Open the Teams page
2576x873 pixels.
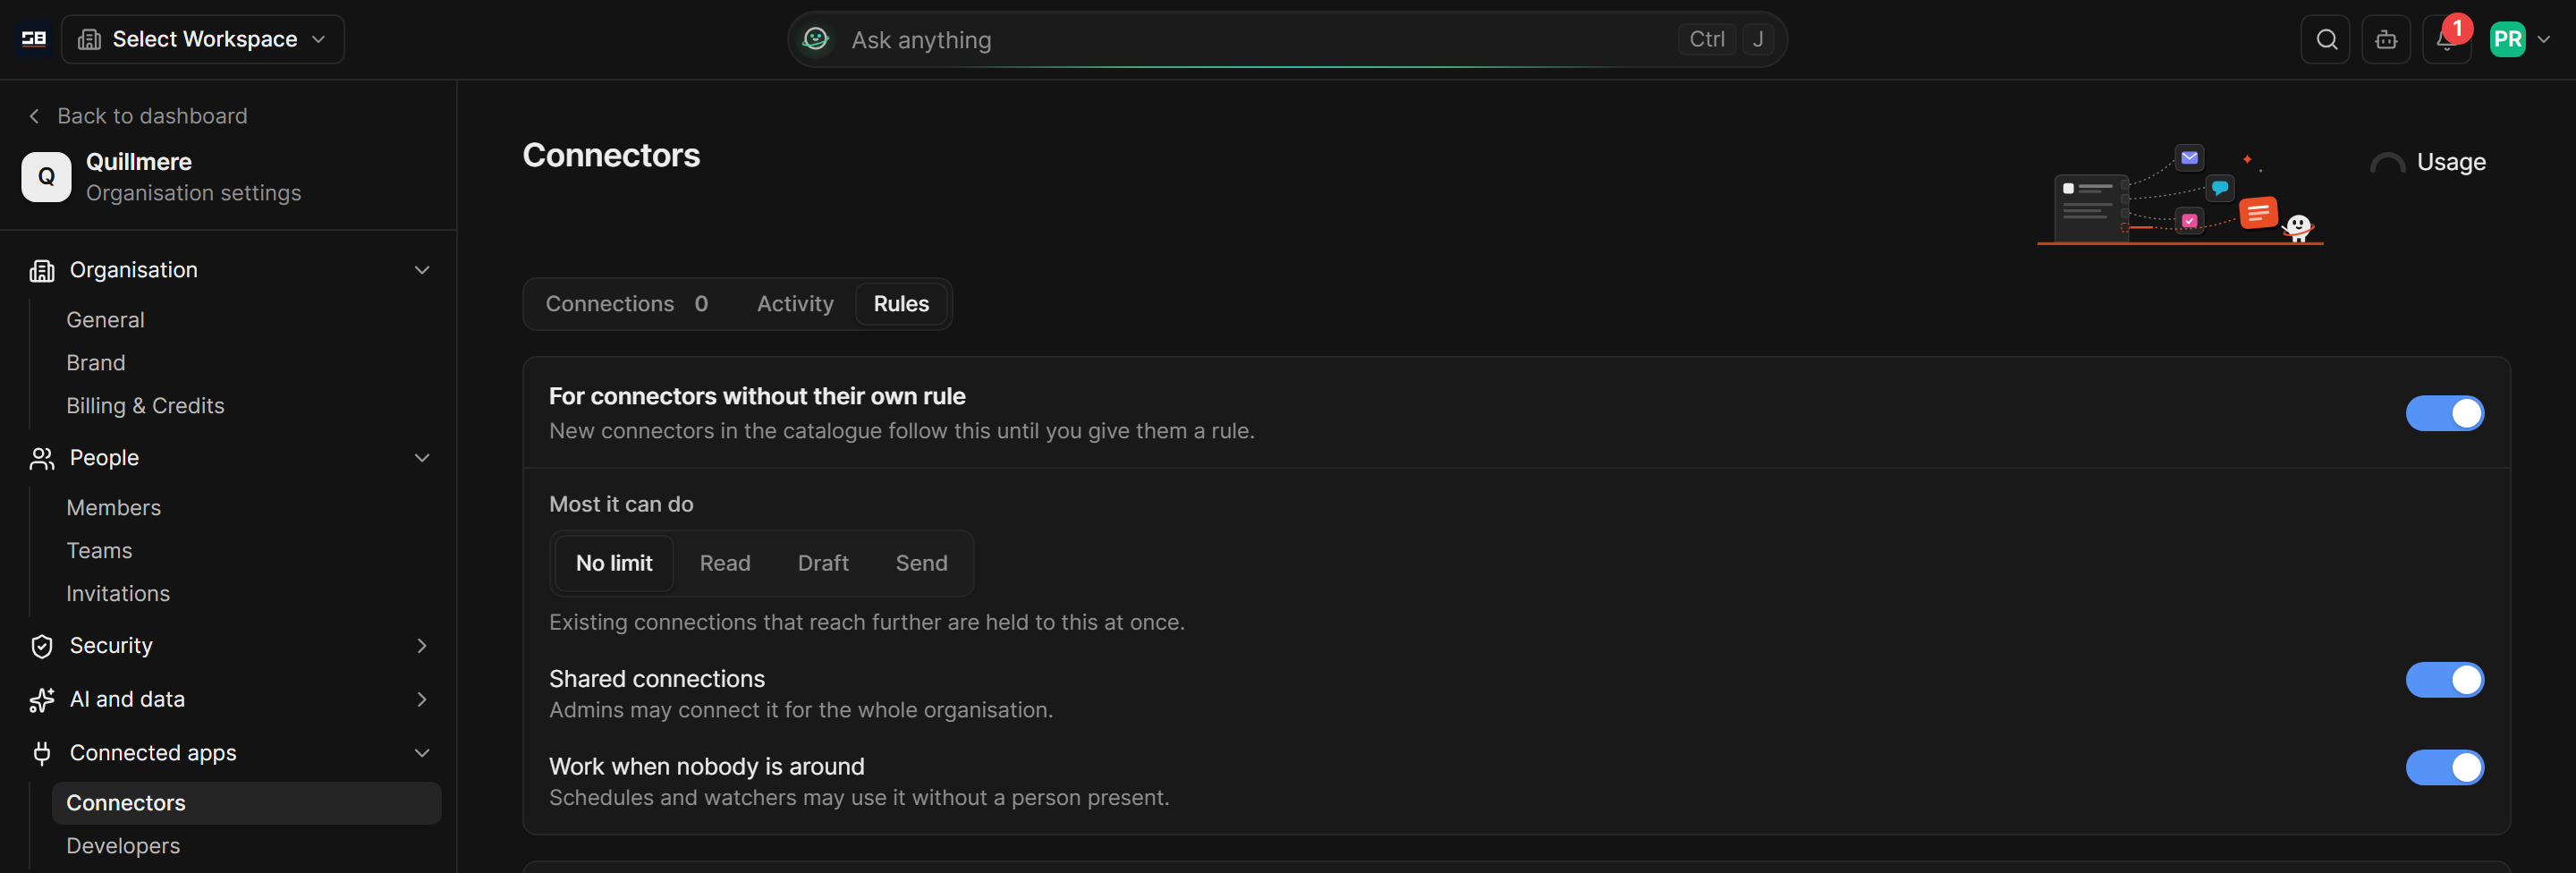pyautogui.click(x=99, y=551)
